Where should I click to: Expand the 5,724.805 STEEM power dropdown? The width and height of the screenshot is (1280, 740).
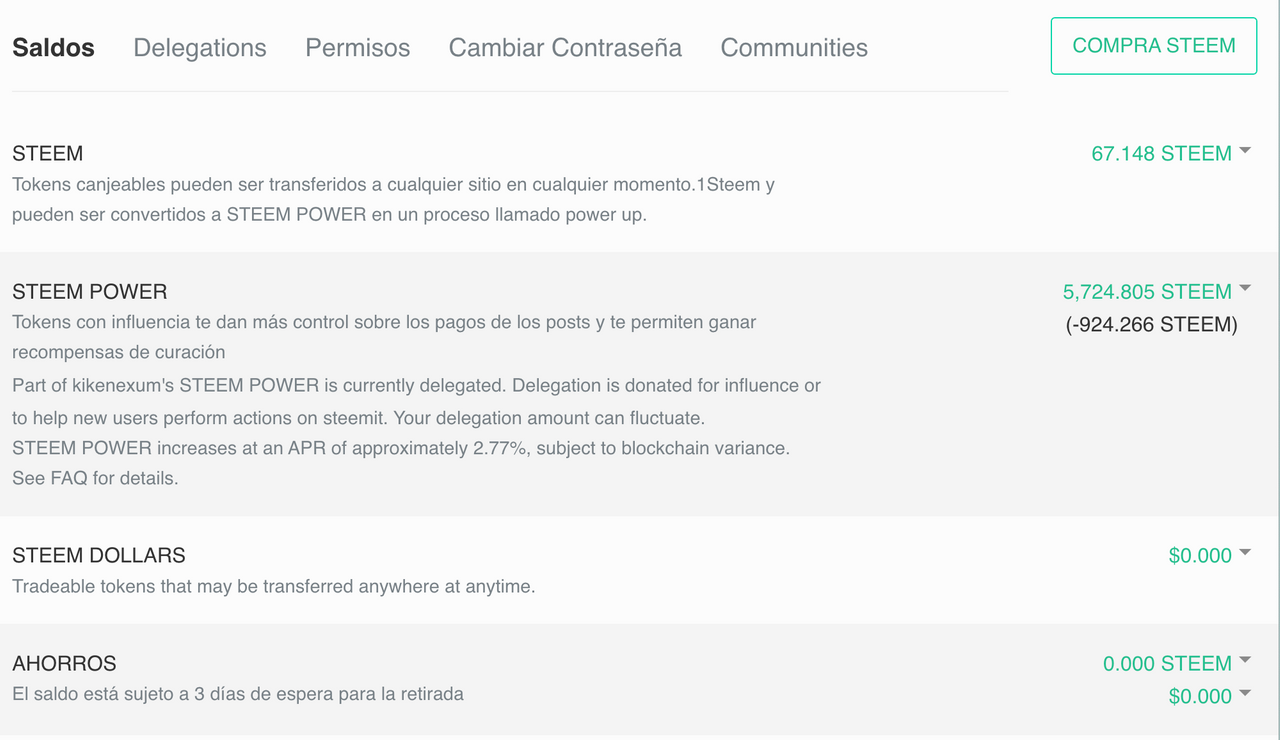(1157, 291)
